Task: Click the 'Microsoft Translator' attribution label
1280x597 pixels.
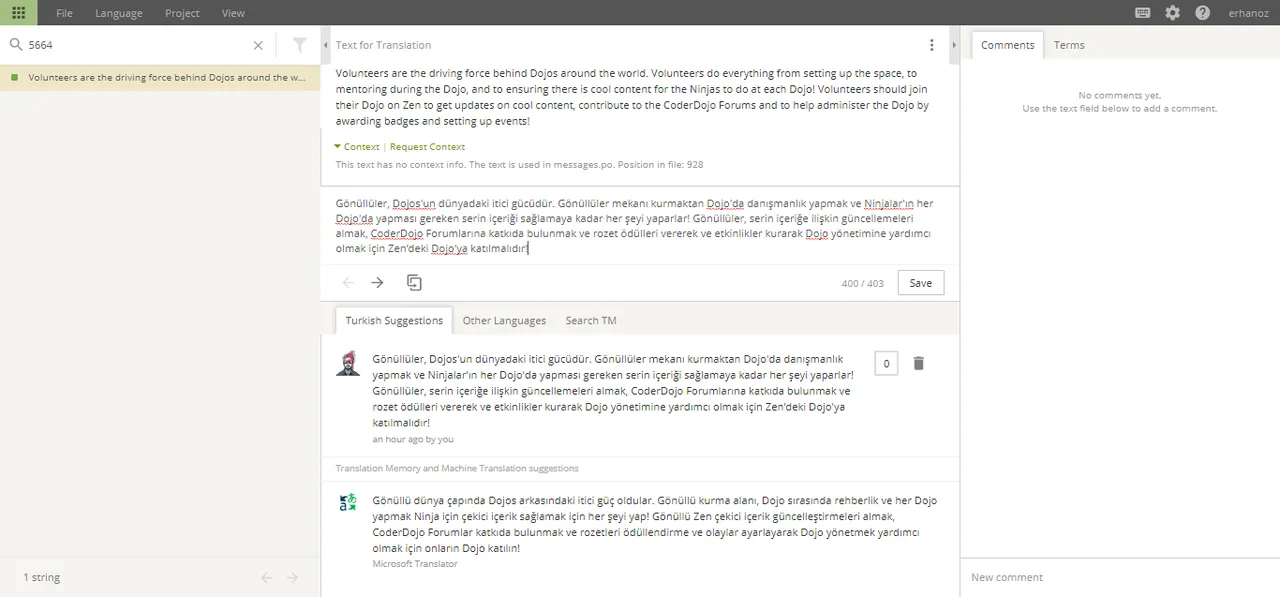Action: tap(415, 564)
